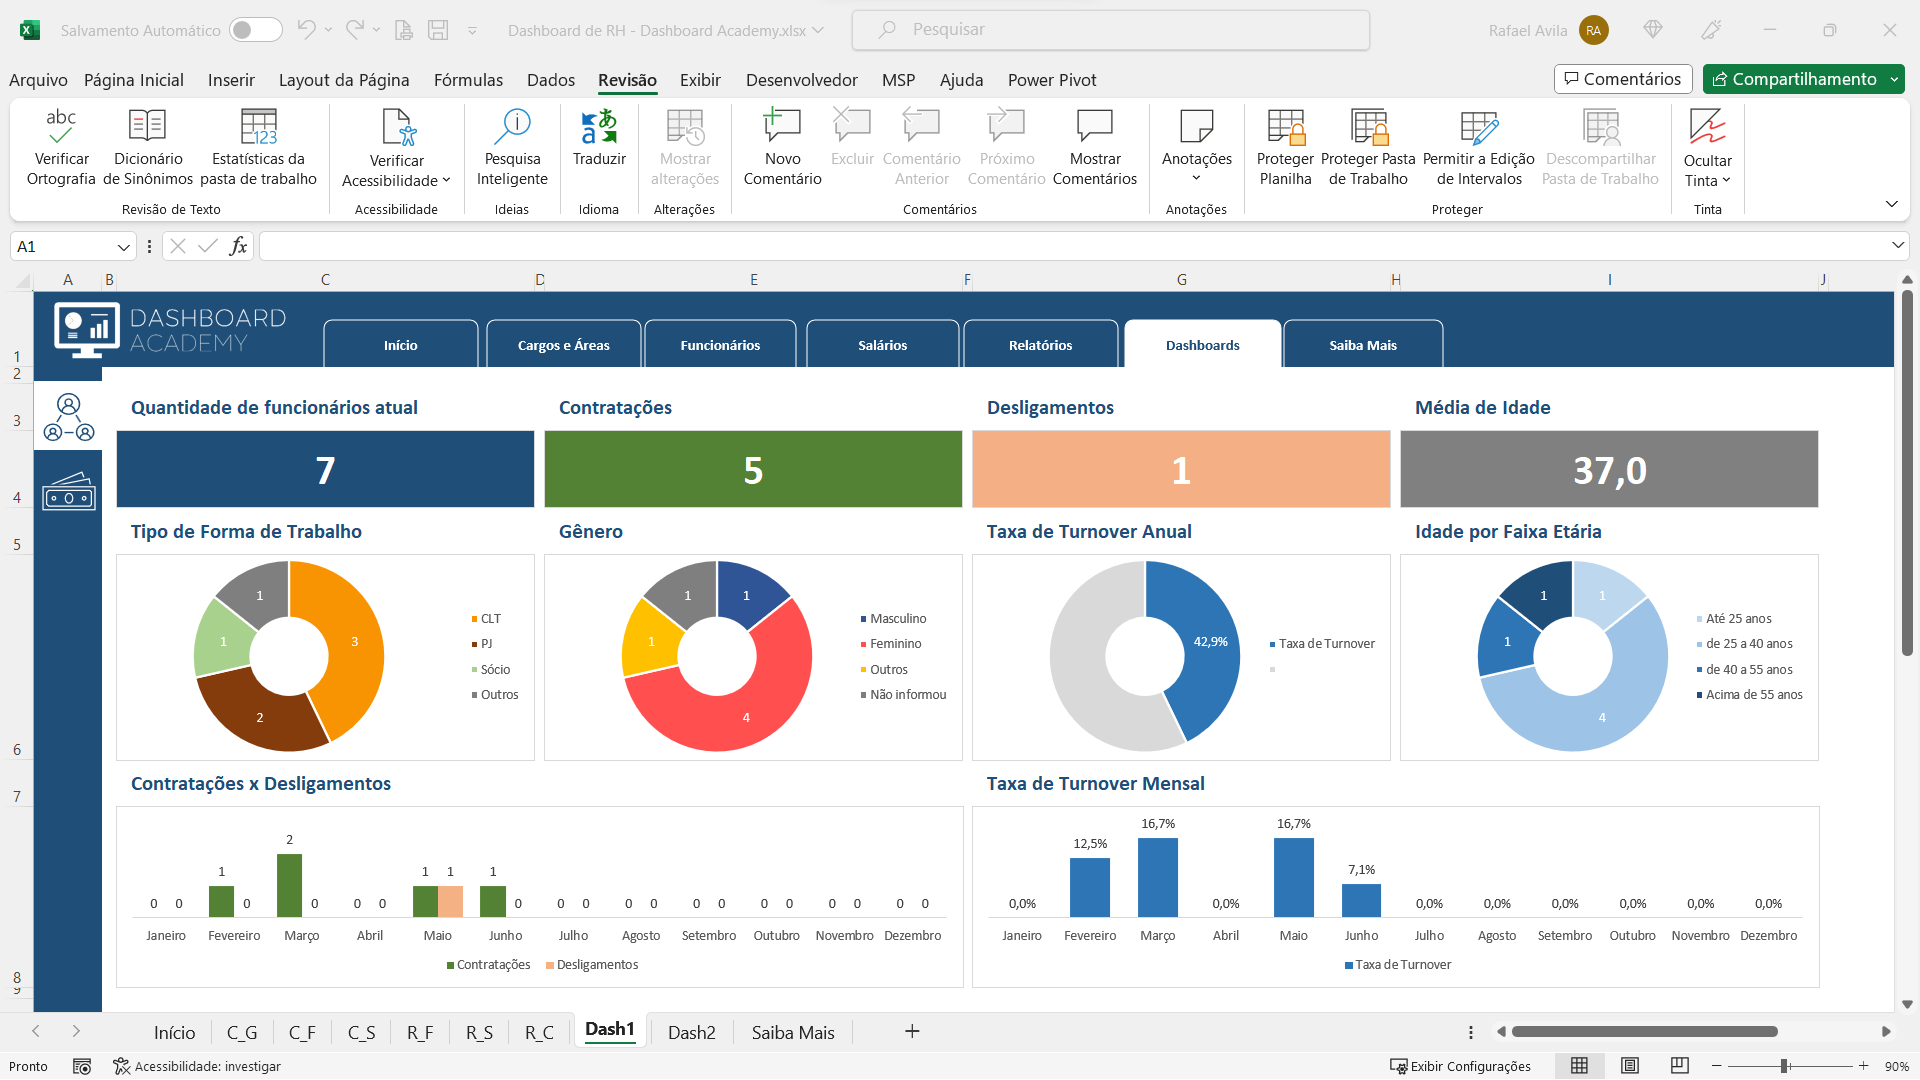
Task: Open the Dicionário de Sinônimos thesaurus
Action: [x=147, y=150]
